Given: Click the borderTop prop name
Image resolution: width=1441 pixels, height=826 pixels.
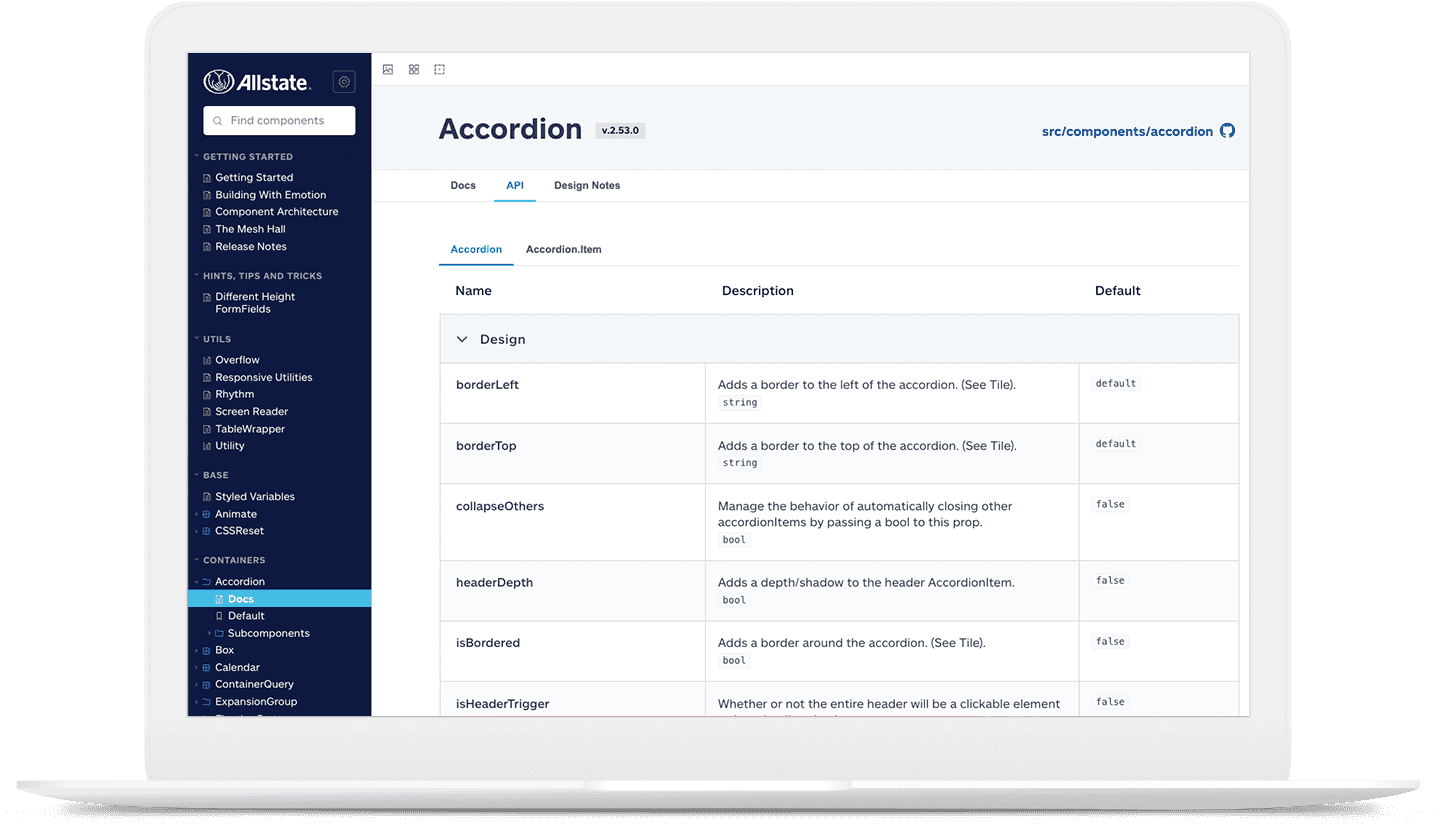Looking at the screenshot, I should click(x=486, y=446).
